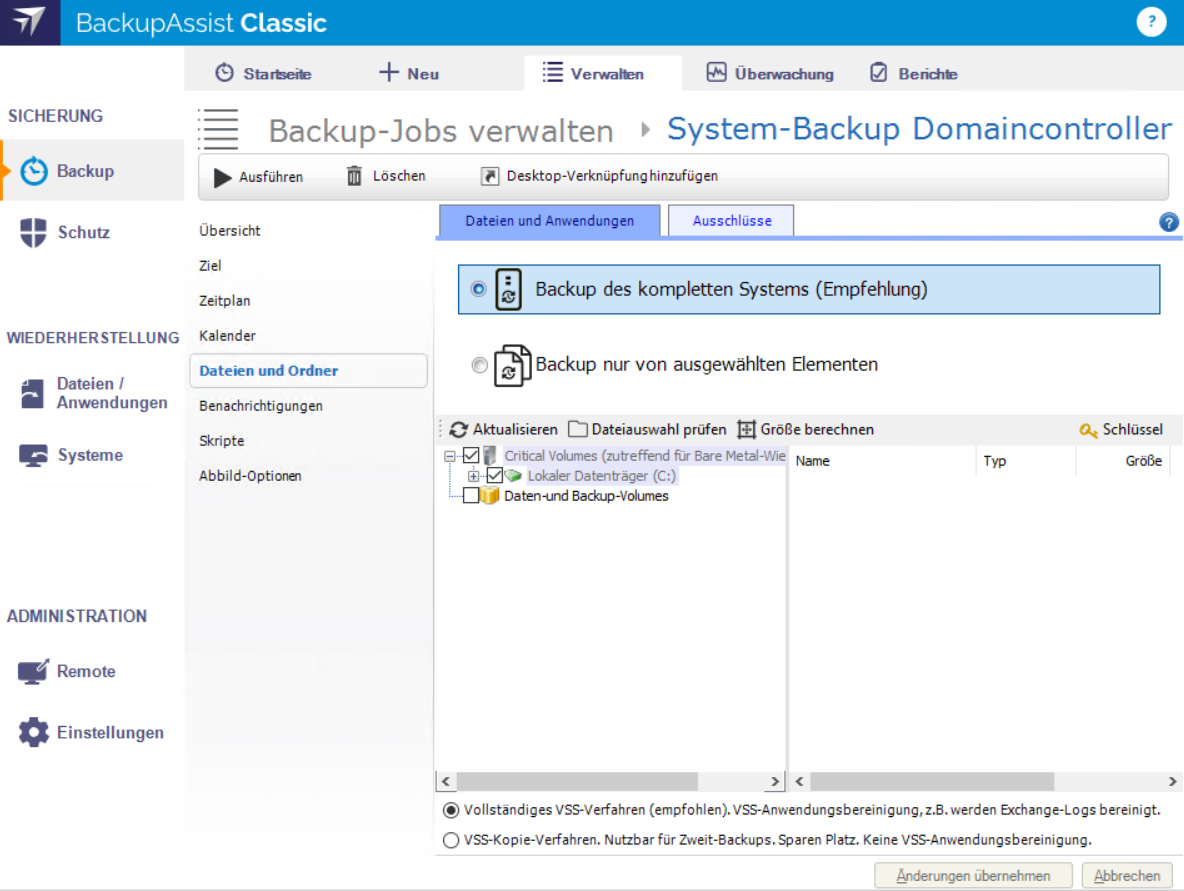The image size is (1184, 891).
Task: Click the Löschen trash icon
Action: [x=354, y=176]
